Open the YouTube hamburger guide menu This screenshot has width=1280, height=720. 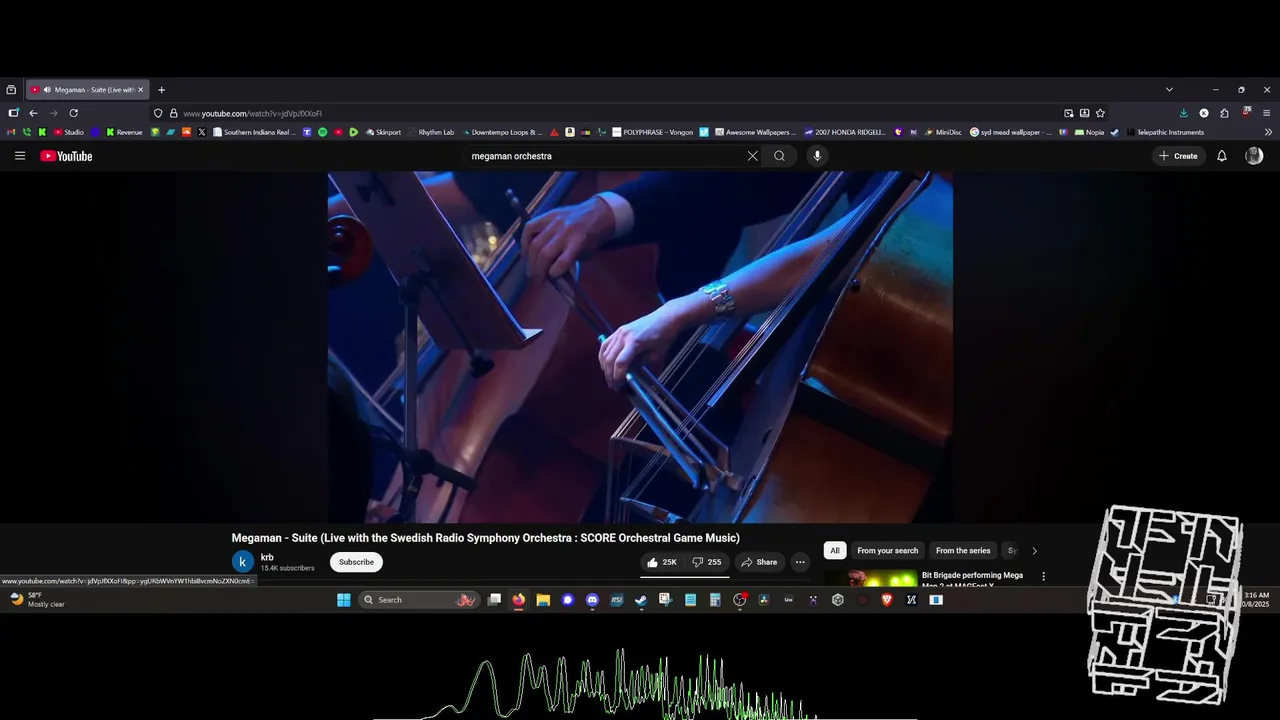coord(20,156)
